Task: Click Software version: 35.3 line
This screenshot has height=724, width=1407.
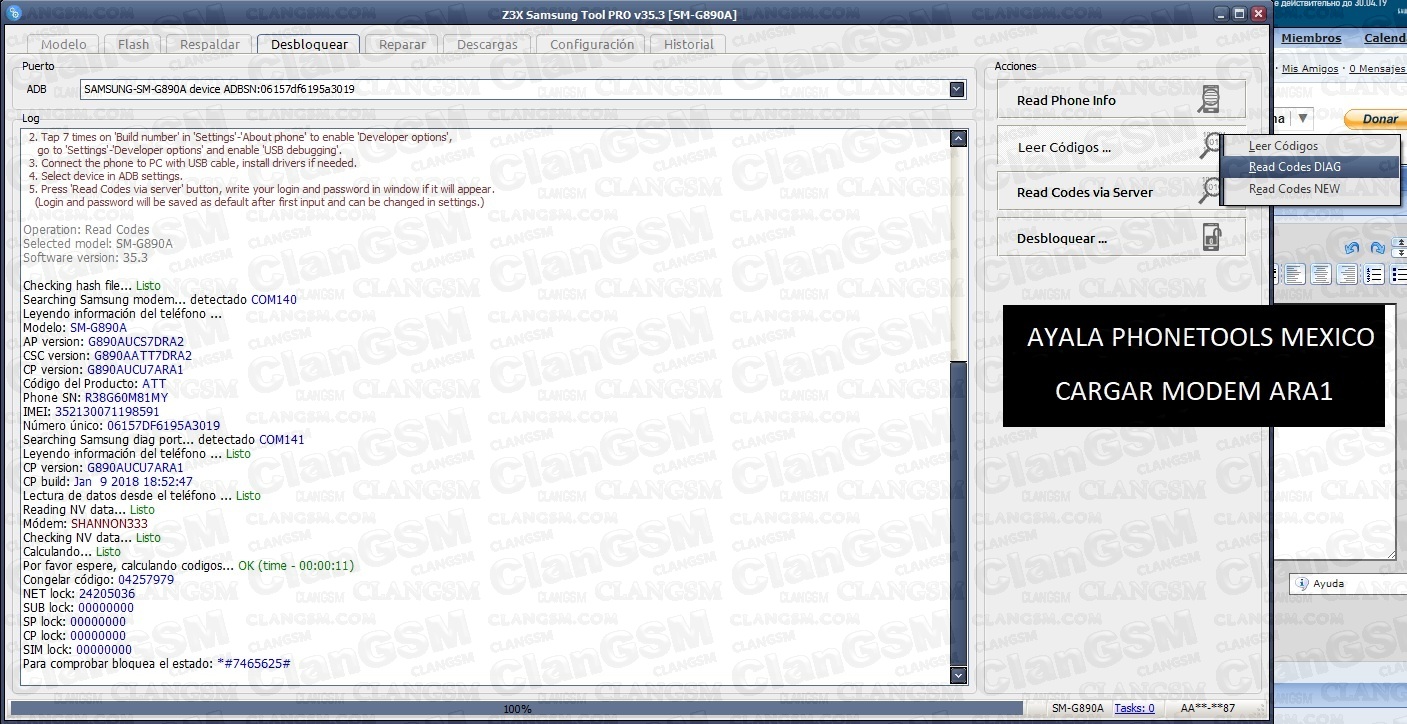Action: click(85, 257)
